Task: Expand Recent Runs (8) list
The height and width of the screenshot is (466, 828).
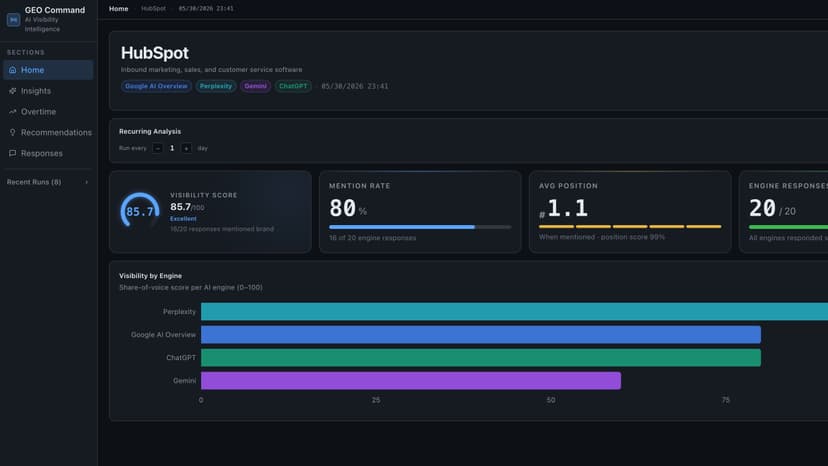Action: coord(48,182)
